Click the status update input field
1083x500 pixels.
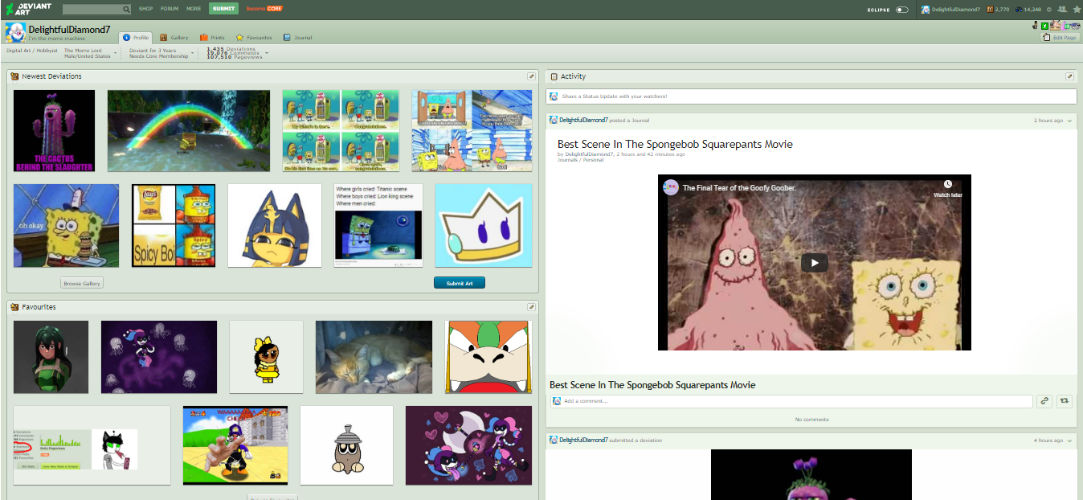(x=812, y=96)
